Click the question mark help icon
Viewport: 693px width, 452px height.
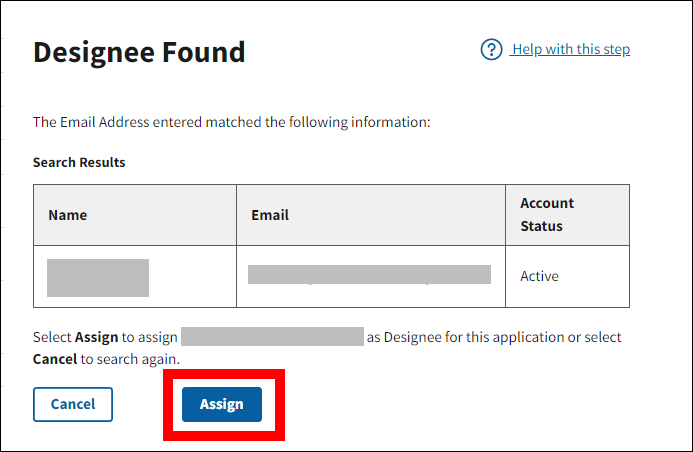tap(491, 50)
